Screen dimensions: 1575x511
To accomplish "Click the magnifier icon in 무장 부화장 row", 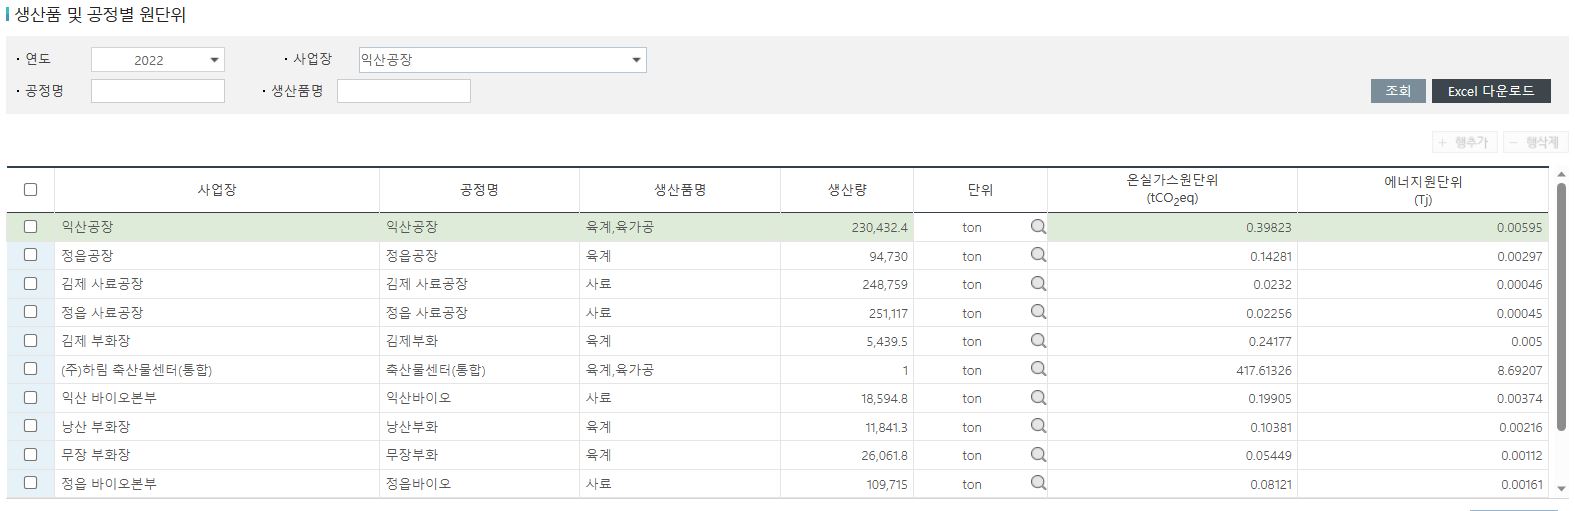I will (1038, 455).
